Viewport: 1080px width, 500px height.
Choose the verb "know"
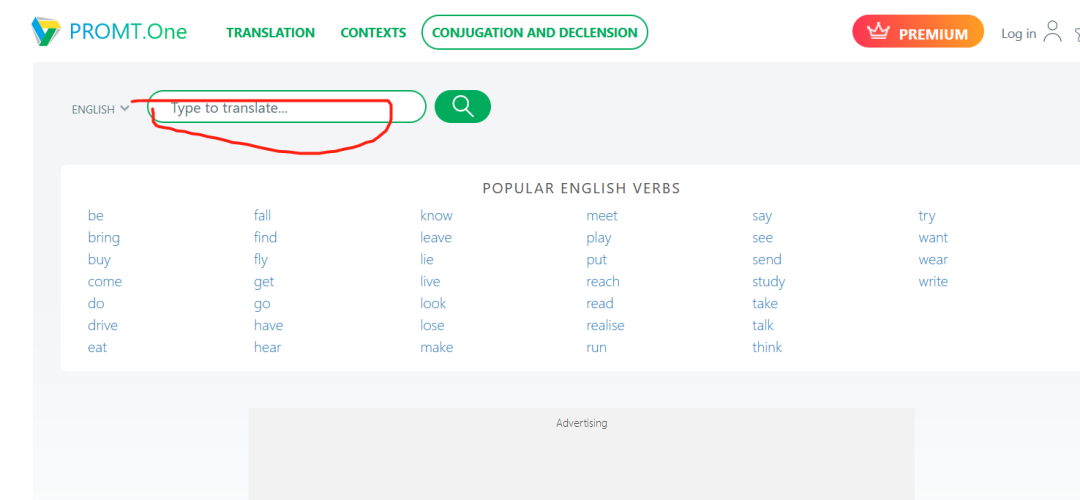point(436,216)
